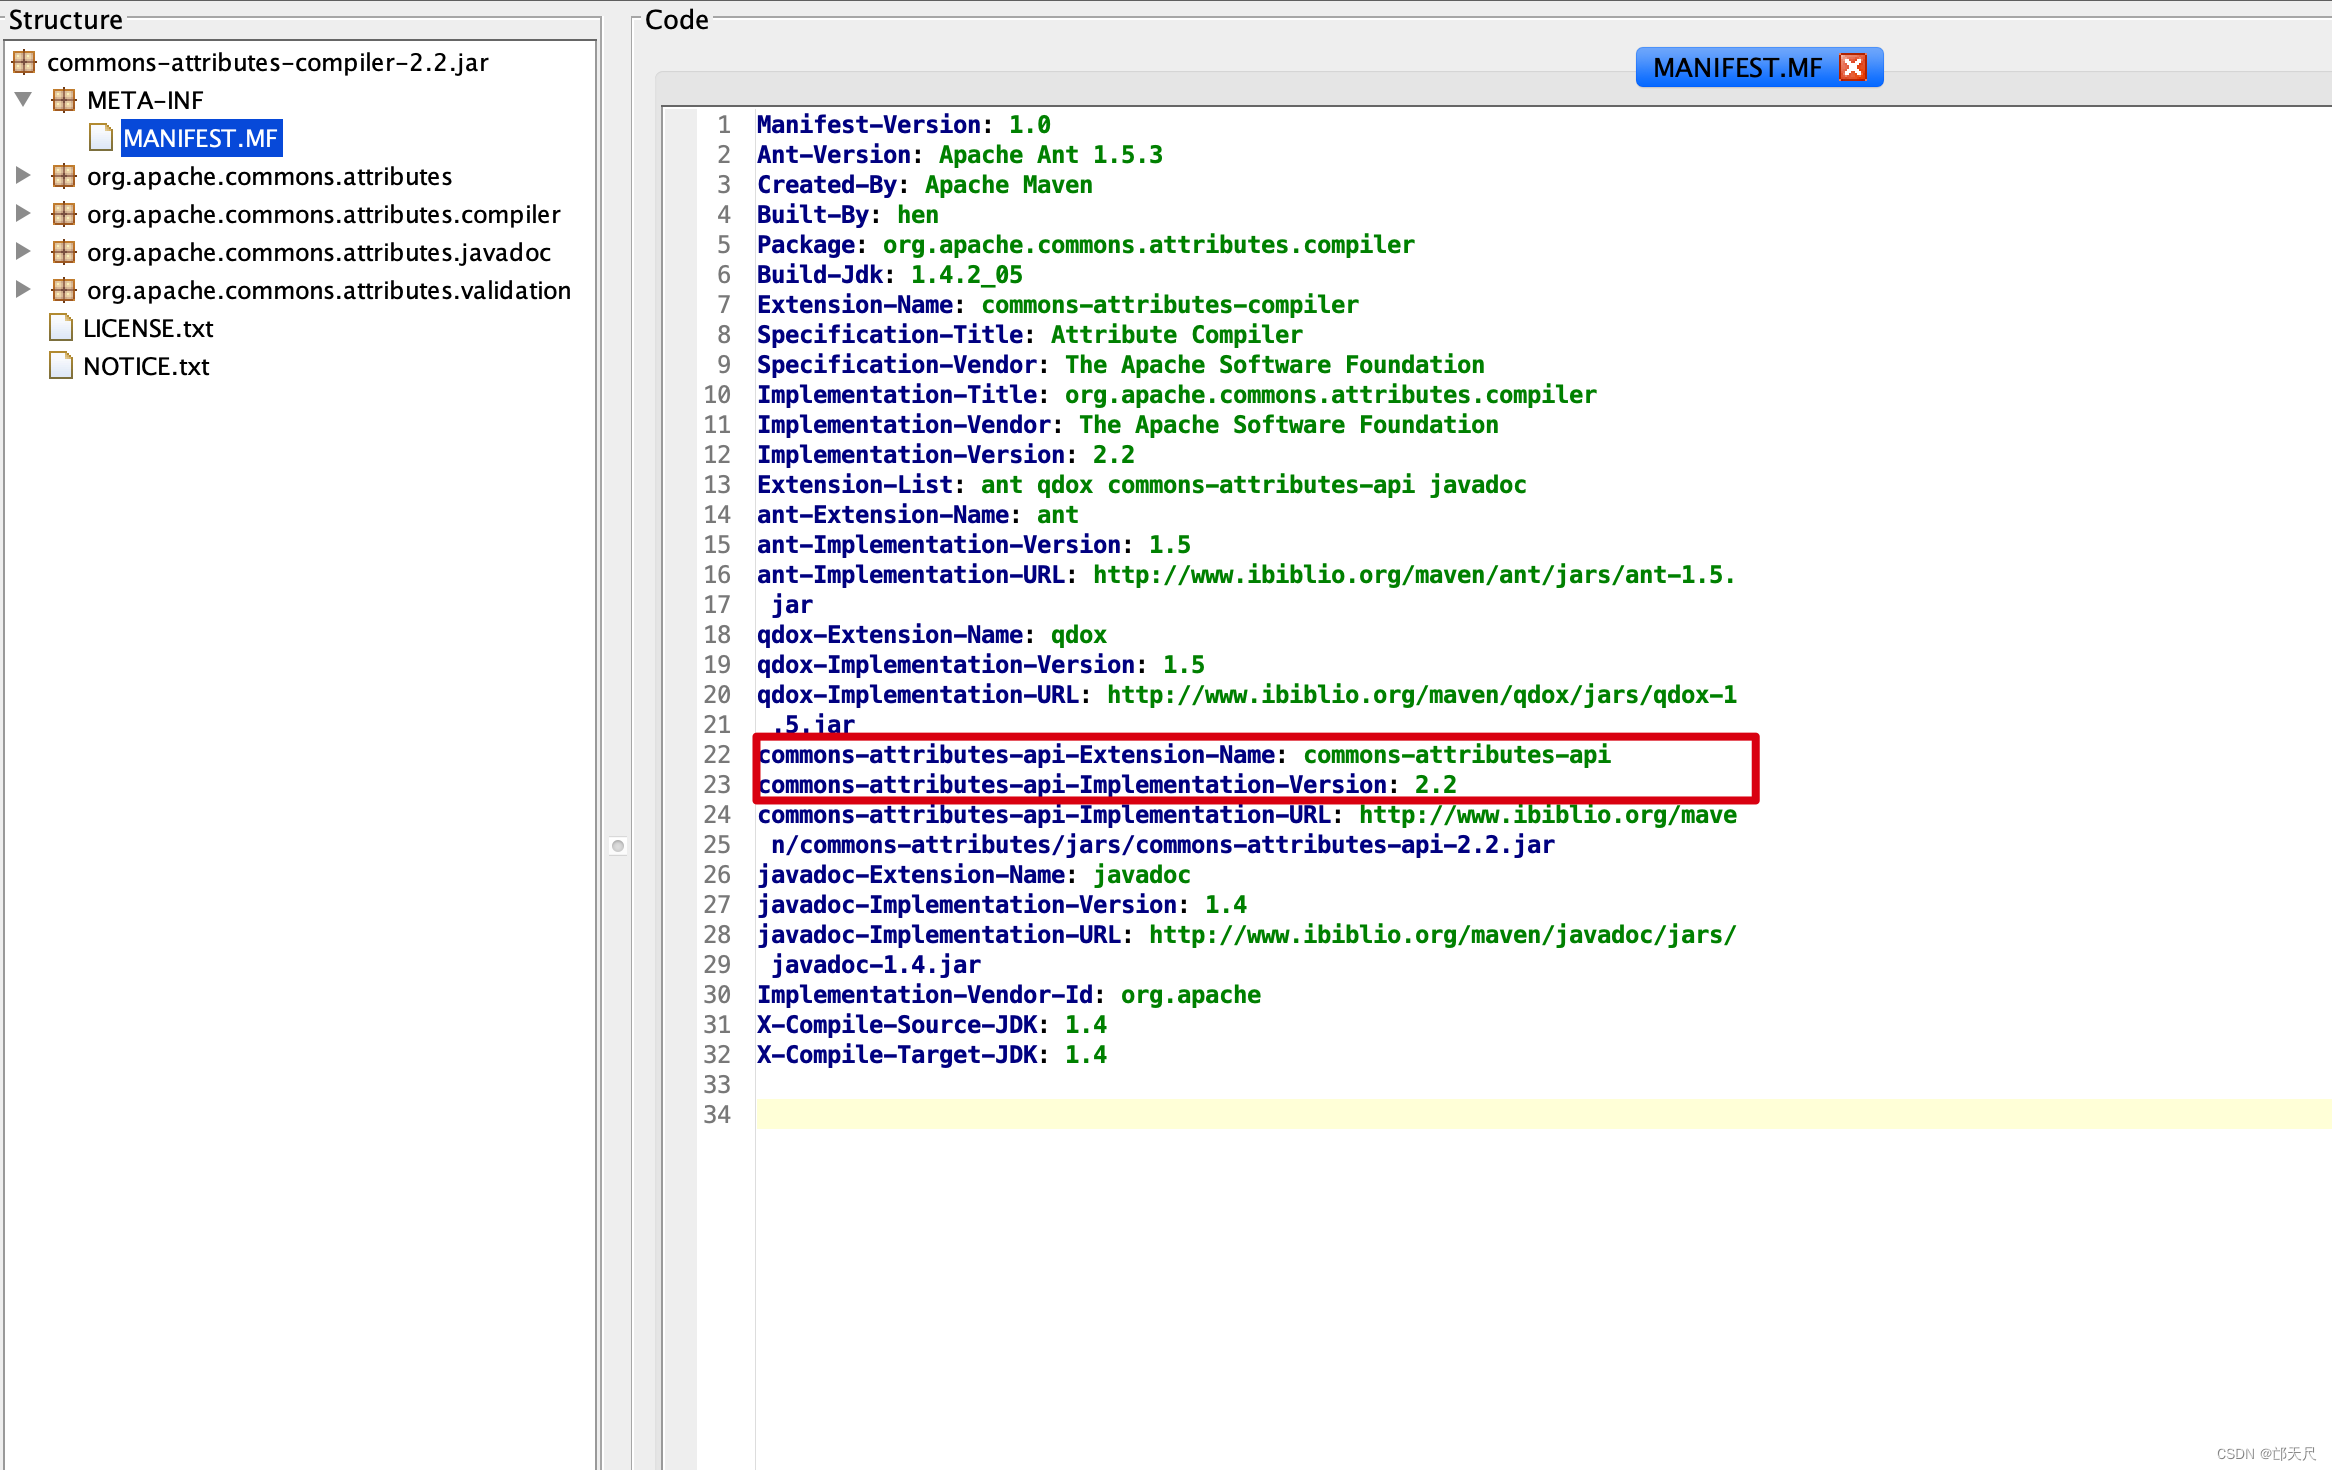Click the highlighted empty line 34
2332x1470 pixels.
coord(1400,1114)
